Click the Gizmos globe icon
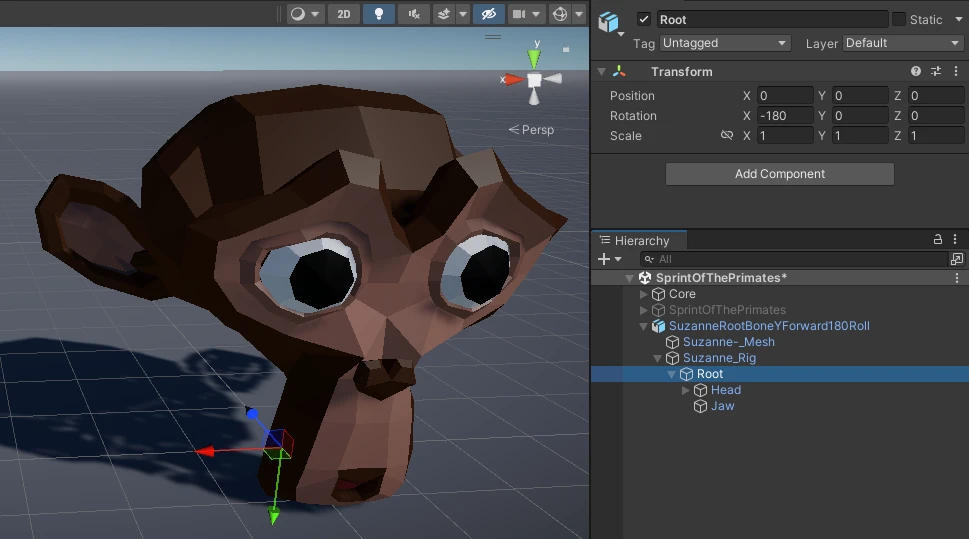Image resolution: width=969 pixels, height=539 pixels. tap(560, 14)
